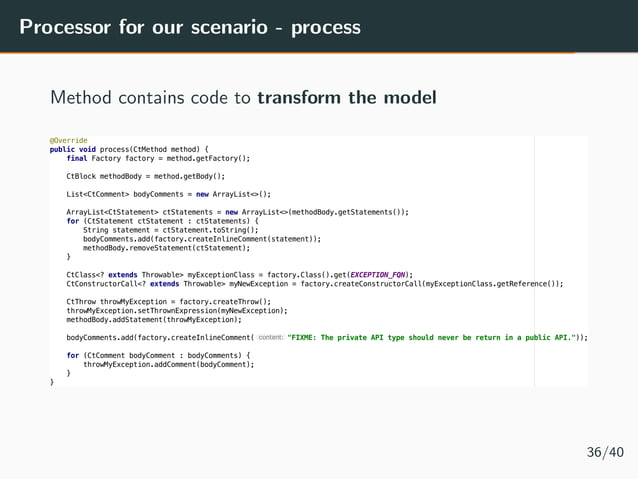Click the CtBlock methodBody declaration line

(145, 176)
